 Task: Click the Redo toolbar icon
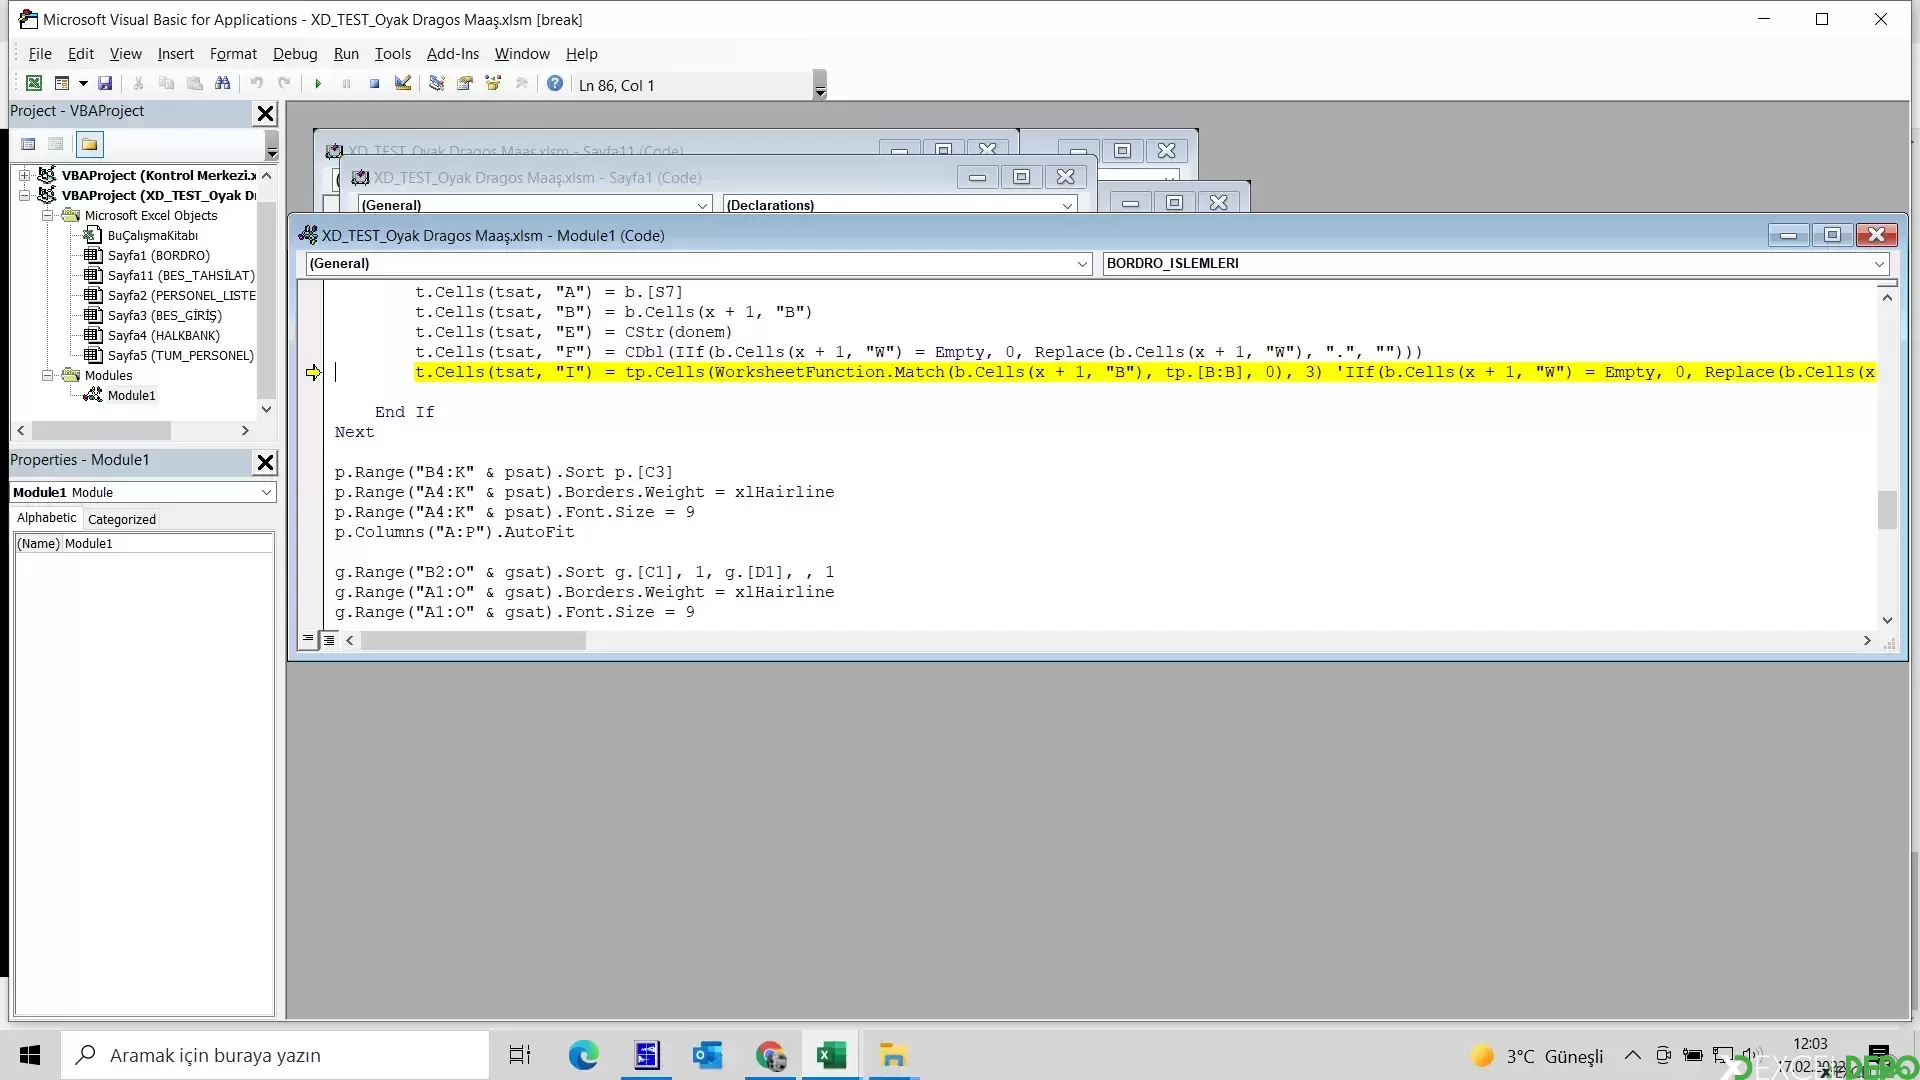(285, 84)
